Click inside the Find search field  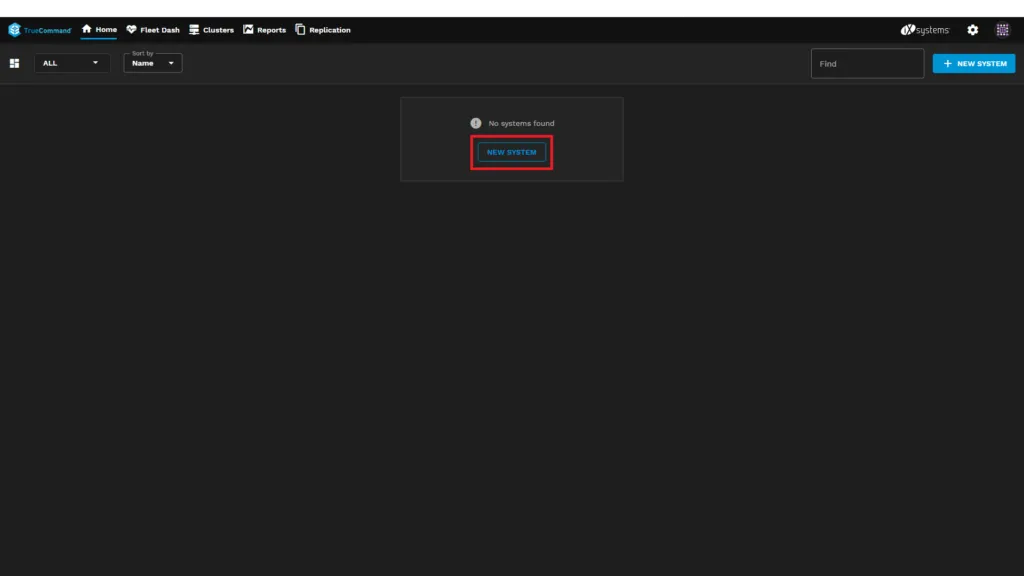point(865,63)
